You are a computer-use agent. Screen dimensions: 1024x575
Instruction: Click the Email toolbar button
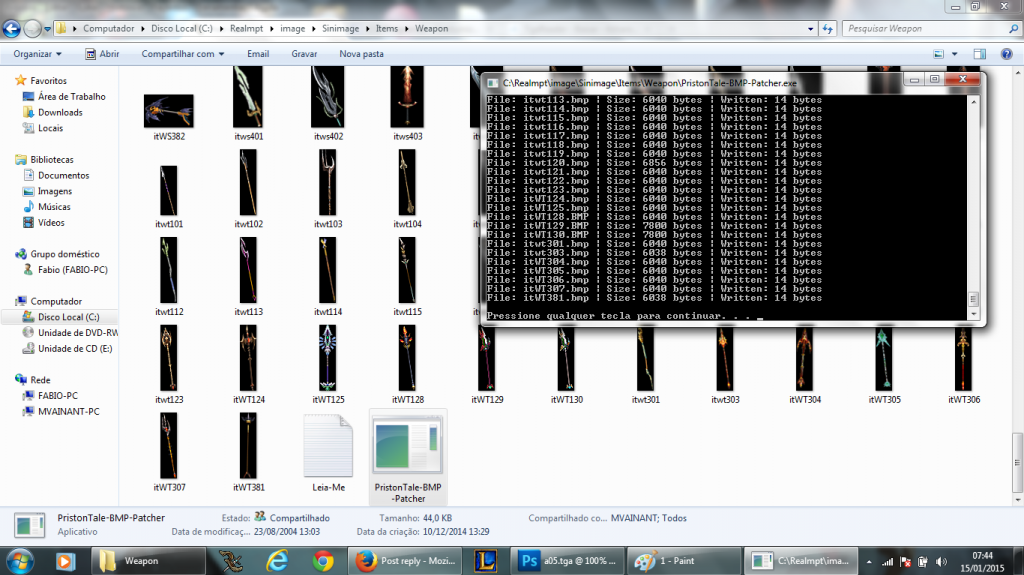point(258,54)
